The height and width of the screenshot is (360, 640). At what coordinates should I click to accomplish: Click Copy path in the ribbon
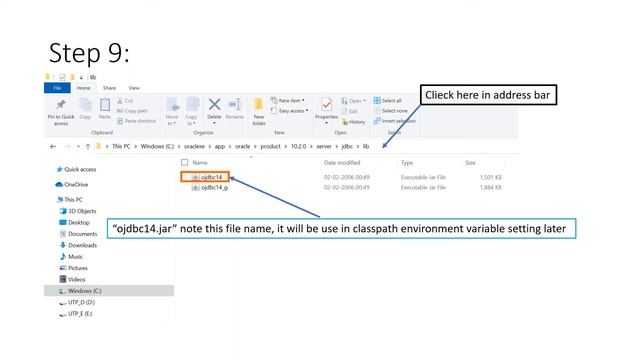point(132,111)
